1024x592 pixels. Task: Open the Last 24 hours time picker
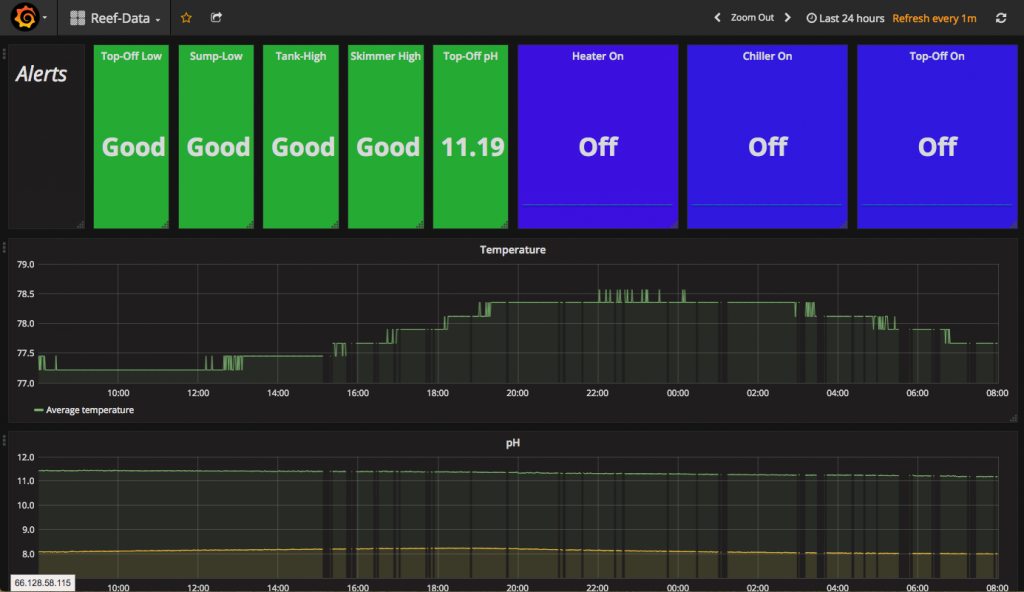(x=845, y=18)
